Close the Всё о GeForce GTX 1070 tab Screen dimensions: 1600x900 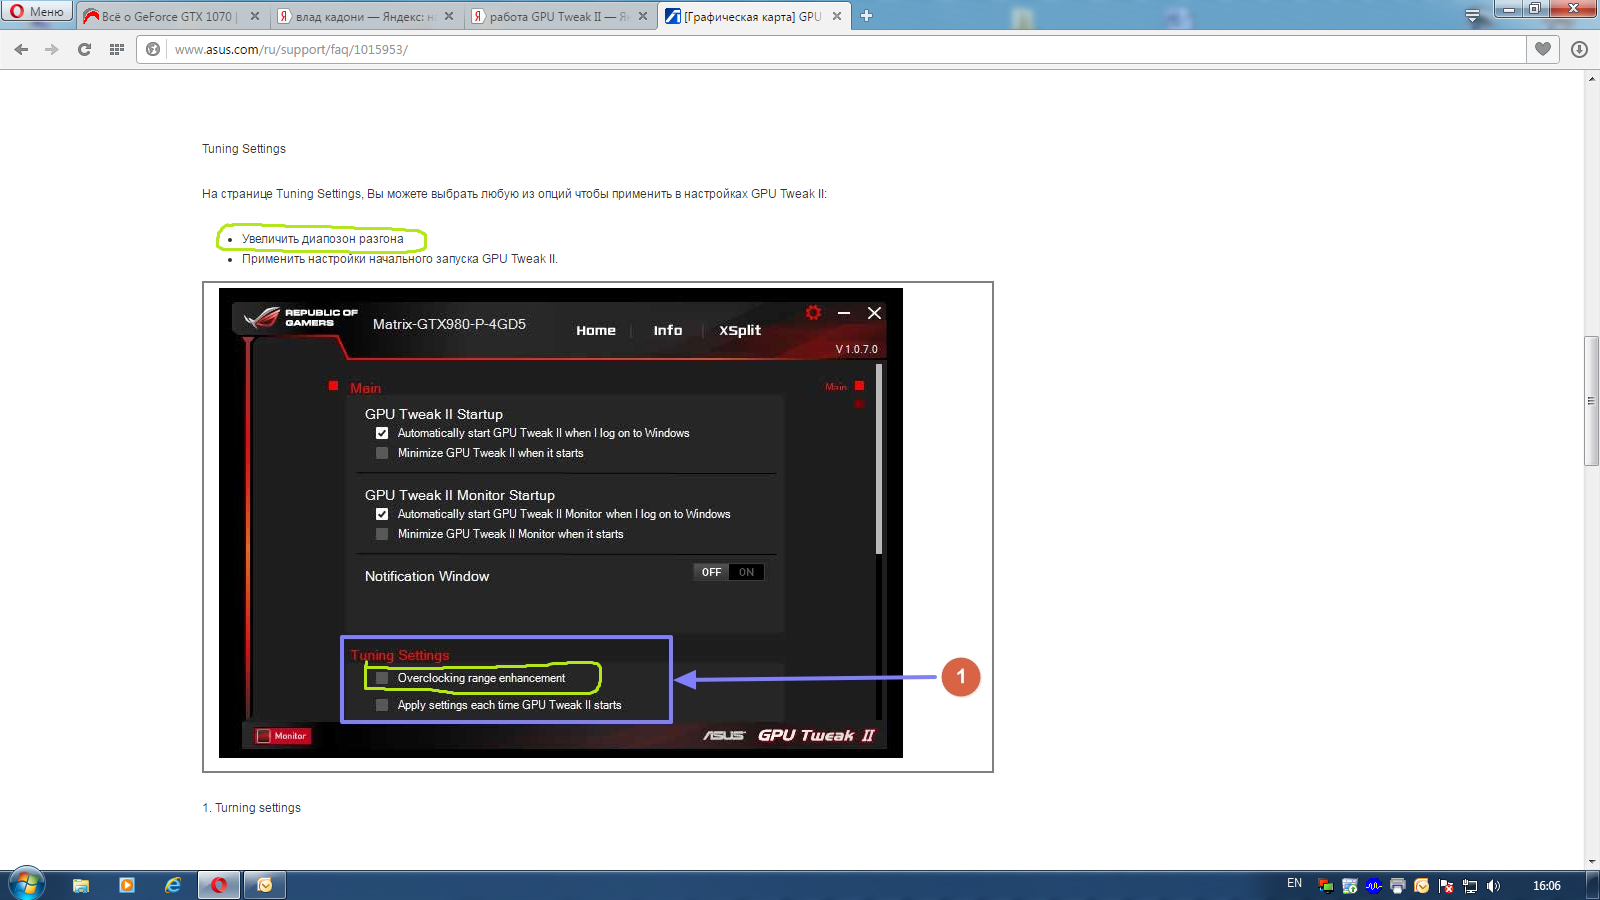click(x=255, y=16)
